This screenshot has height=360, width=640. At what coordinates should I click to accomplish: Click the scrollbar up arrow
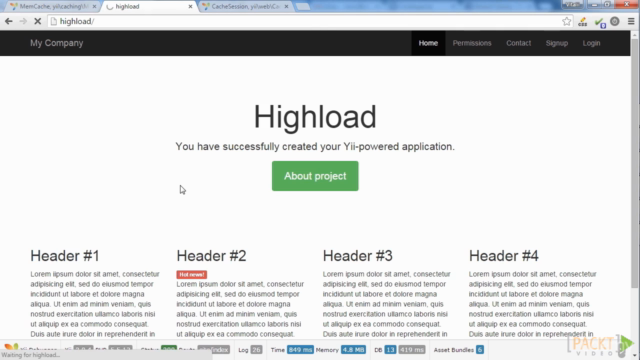635,35
